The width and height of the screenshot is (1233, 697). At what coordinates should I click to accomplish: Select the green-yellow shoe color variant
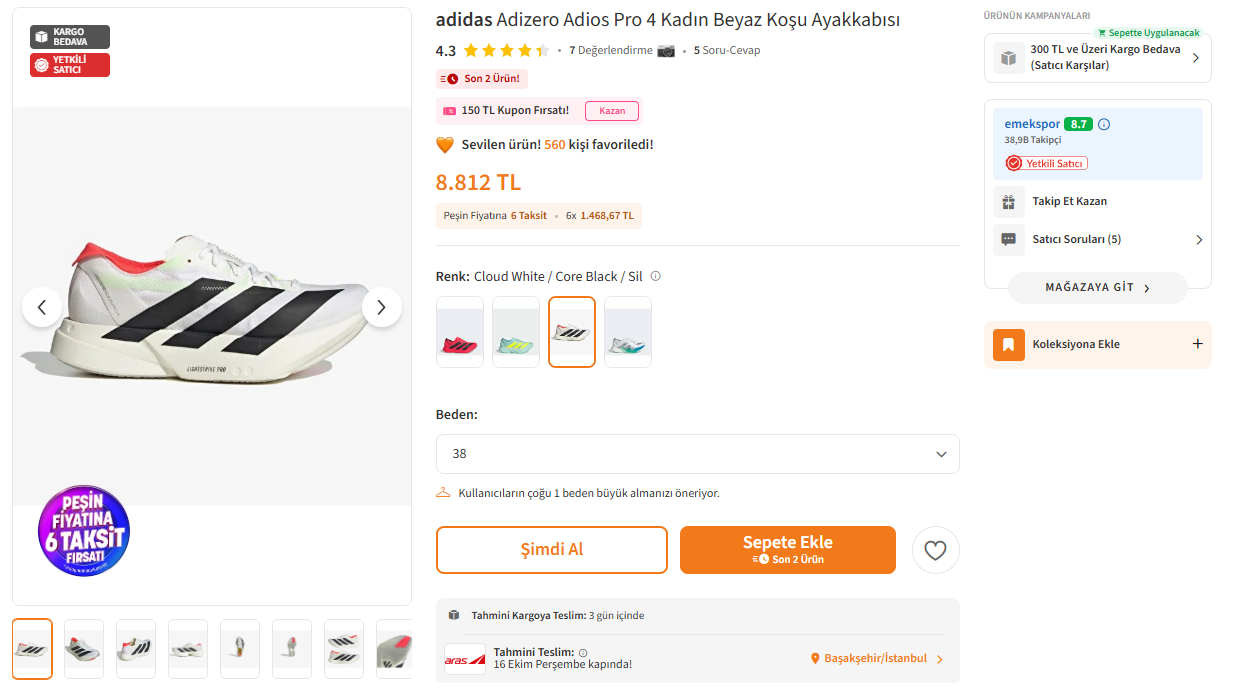pos(516,332)
